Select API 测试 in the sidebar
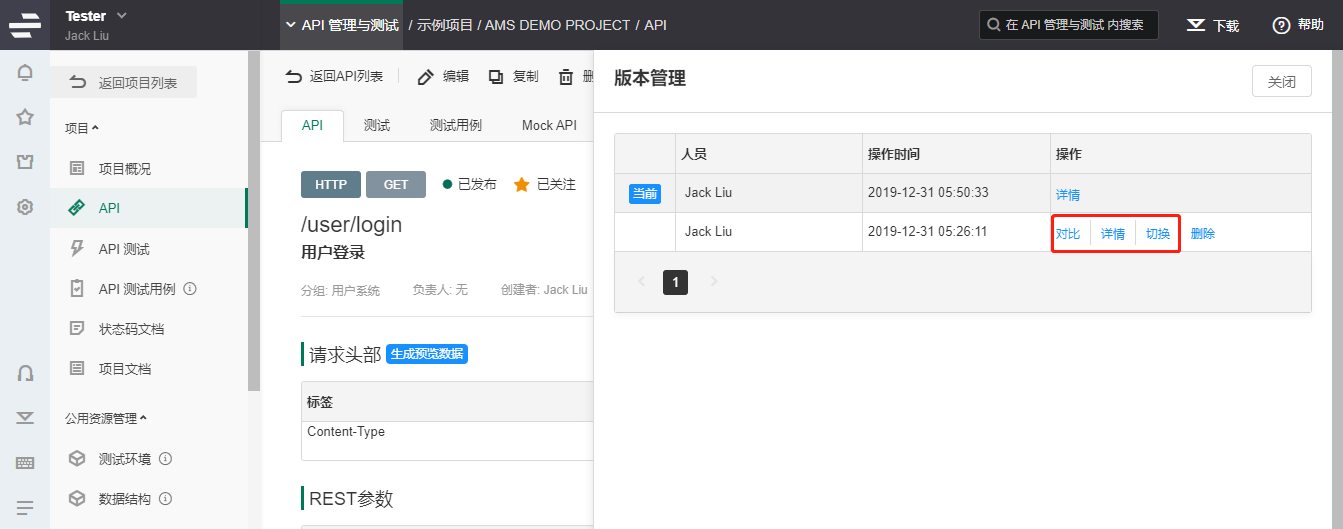1343x529 pixels. pyautogui.click(x=124, y=249)
